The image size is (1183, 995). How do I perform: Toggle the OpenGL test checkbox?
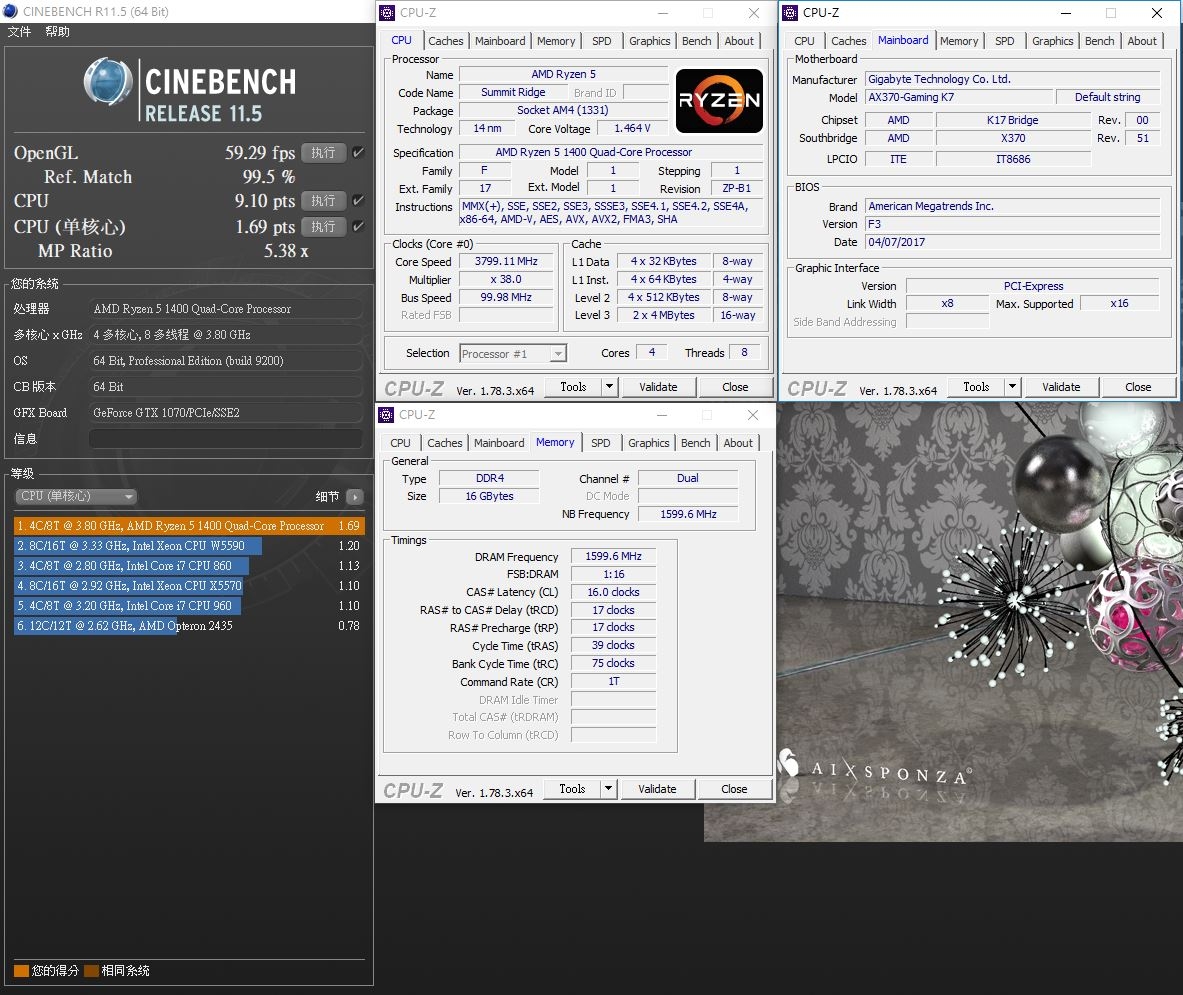pyautogui.click(x=358, y=152)
